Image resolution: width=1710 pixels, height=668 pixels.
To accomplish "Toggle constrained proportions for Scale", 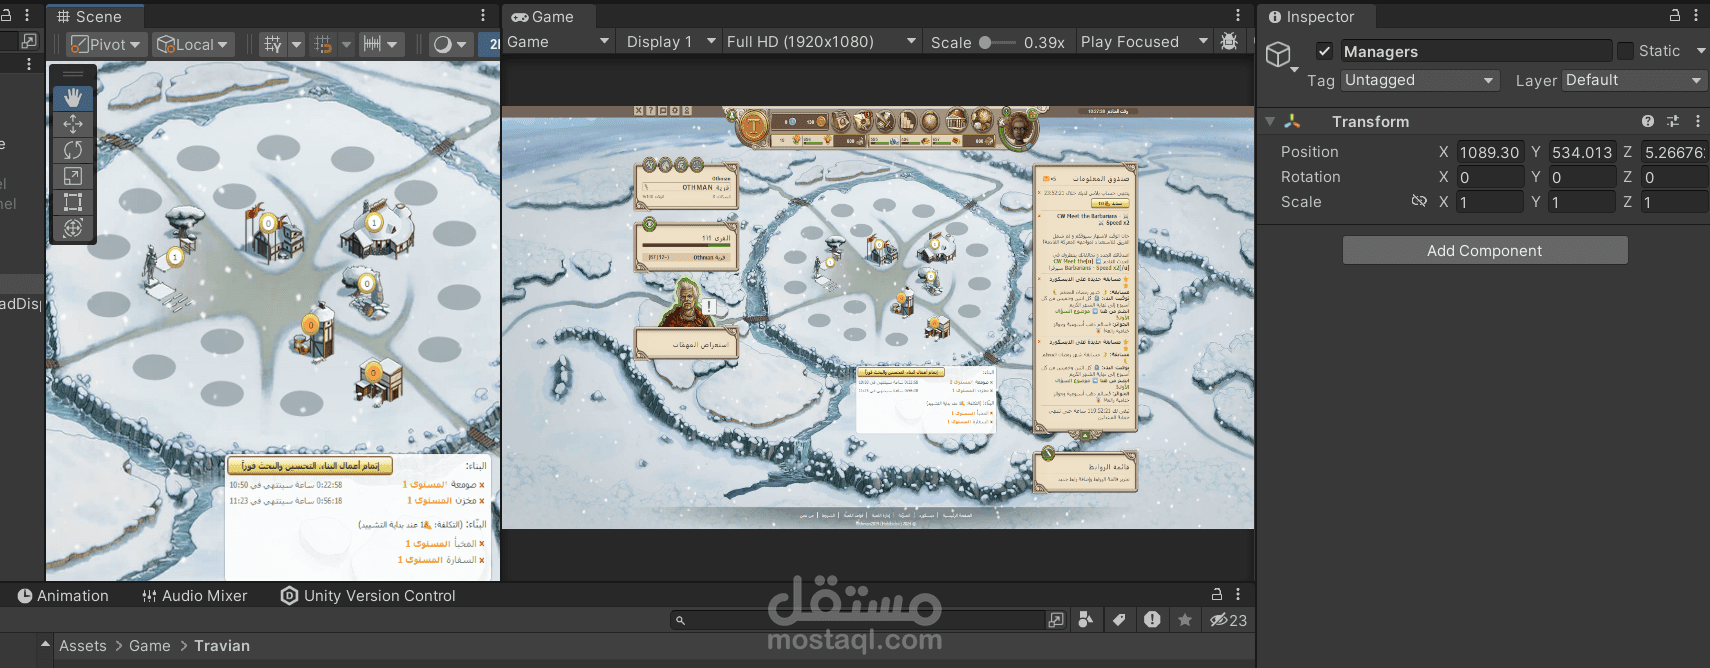I will click(1419, 201).
